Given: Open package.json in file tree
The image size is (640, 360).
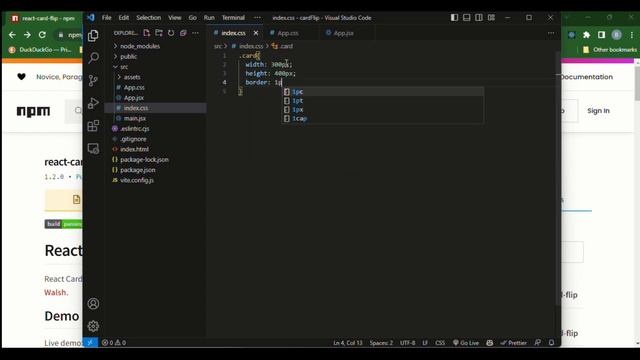Looking at the screenshot, I should [x=138, y=170].
